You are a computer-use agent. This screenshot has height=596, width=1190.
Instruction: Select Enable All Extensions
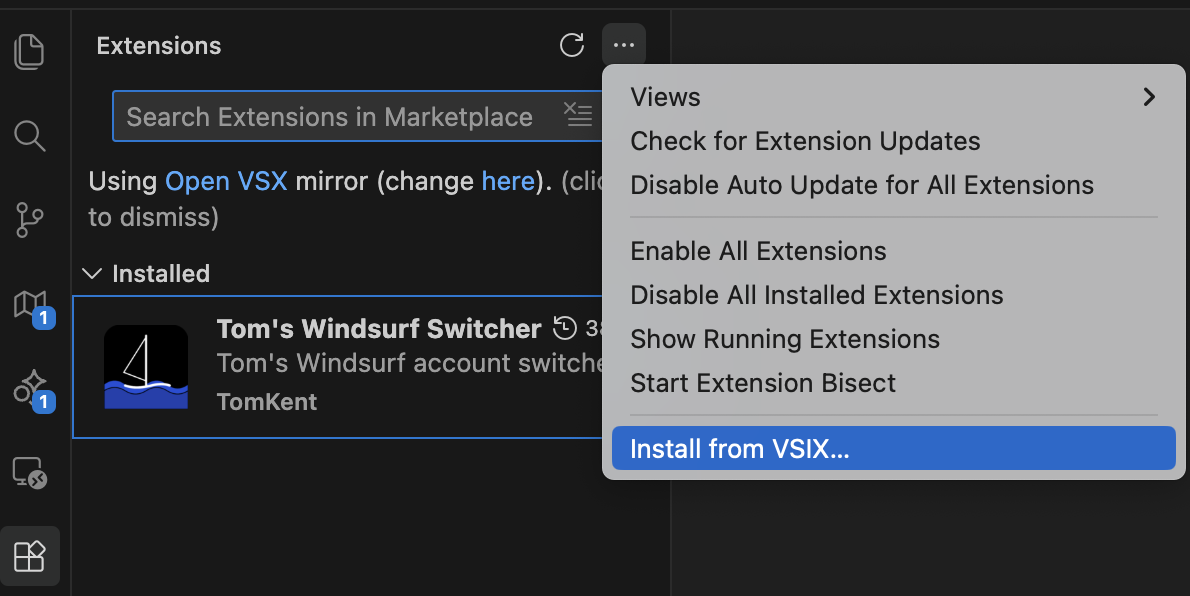(x=758, y=251)
